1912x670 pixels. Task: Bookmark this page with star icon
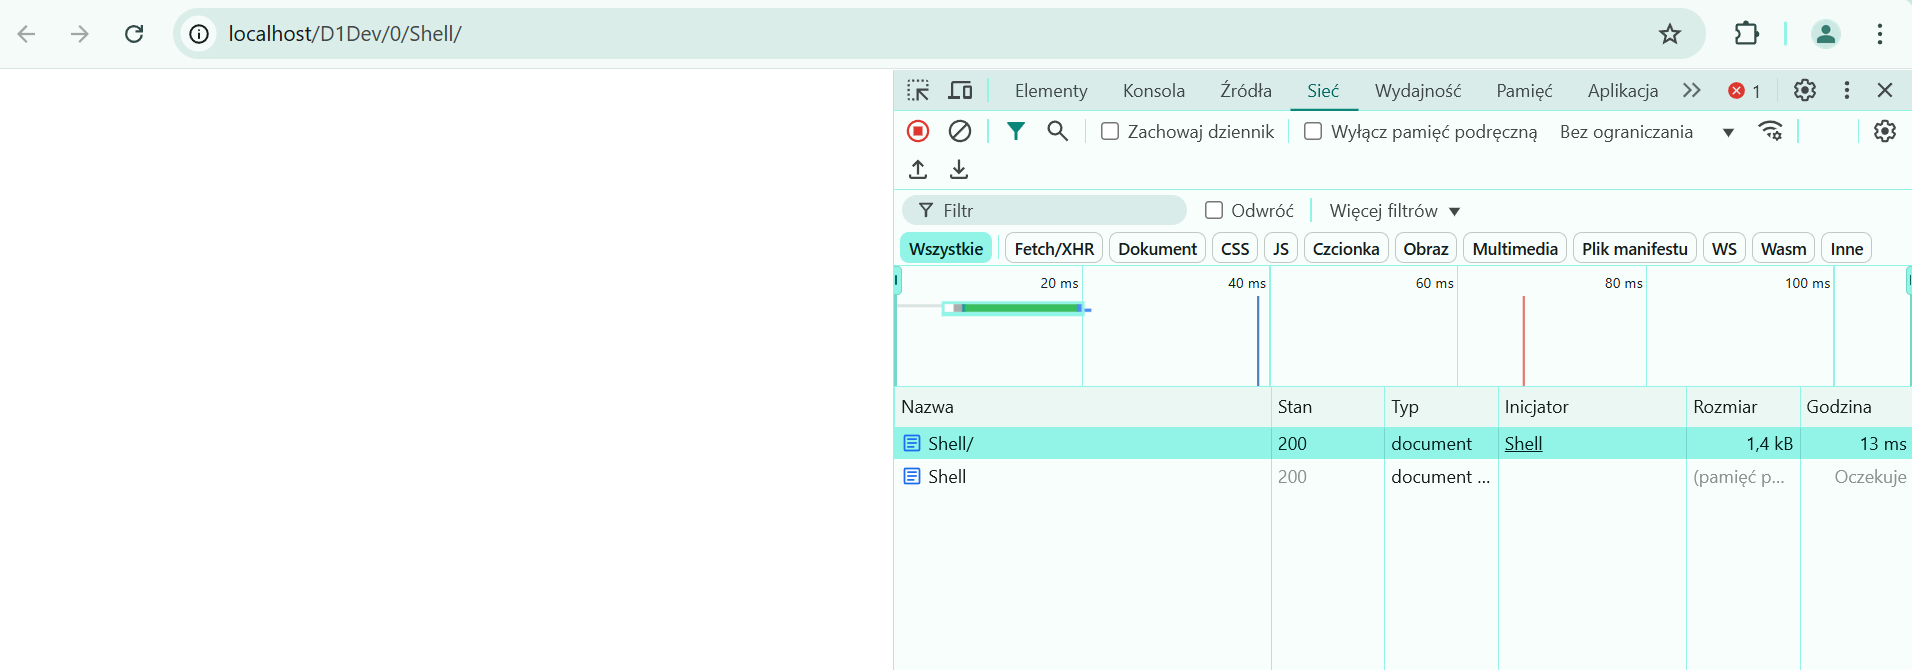1670,34
